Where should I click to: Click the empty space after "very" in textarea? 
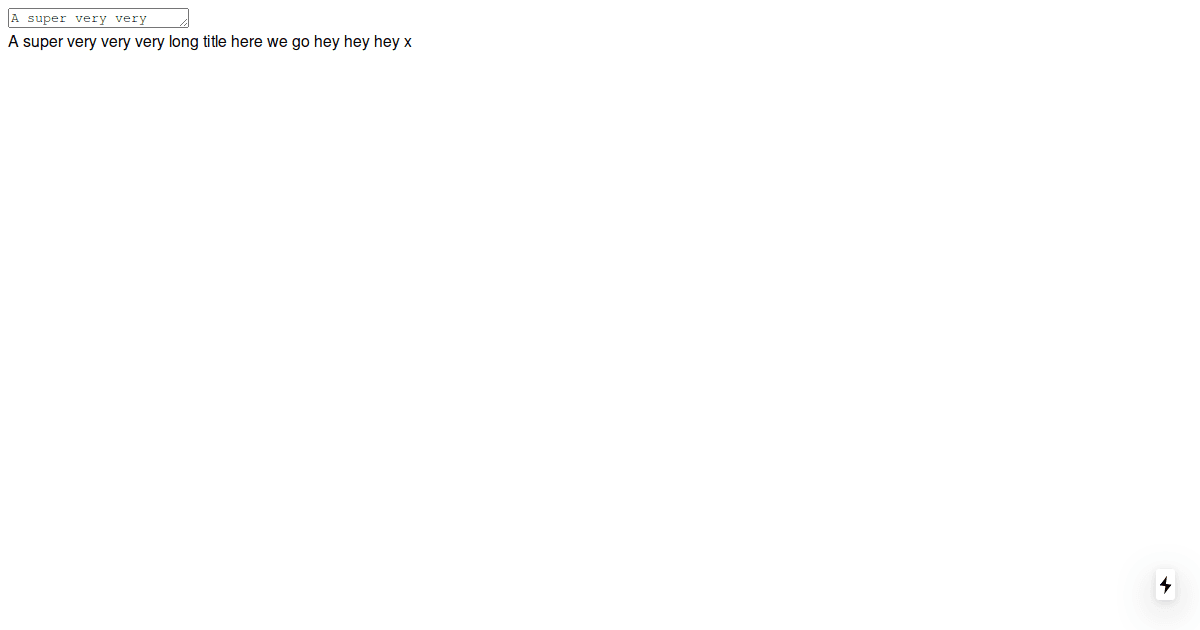[x=162, y=19]
